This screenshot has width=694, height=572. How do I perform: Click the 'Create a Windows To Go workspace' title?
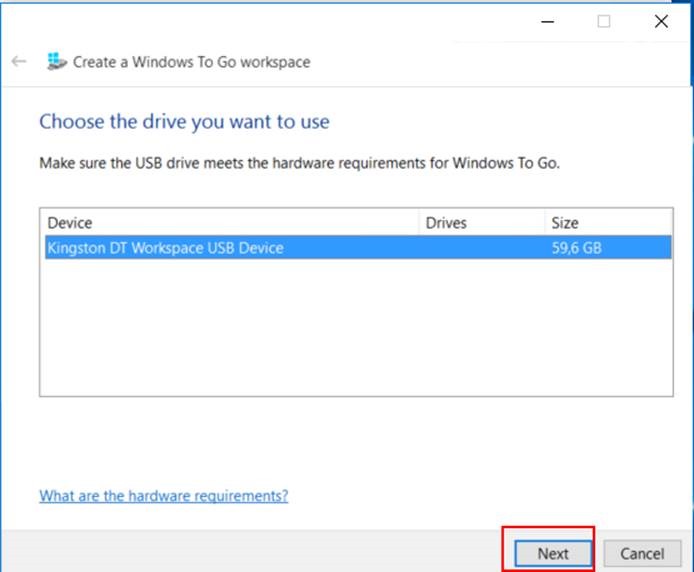(x=192, y=62)
